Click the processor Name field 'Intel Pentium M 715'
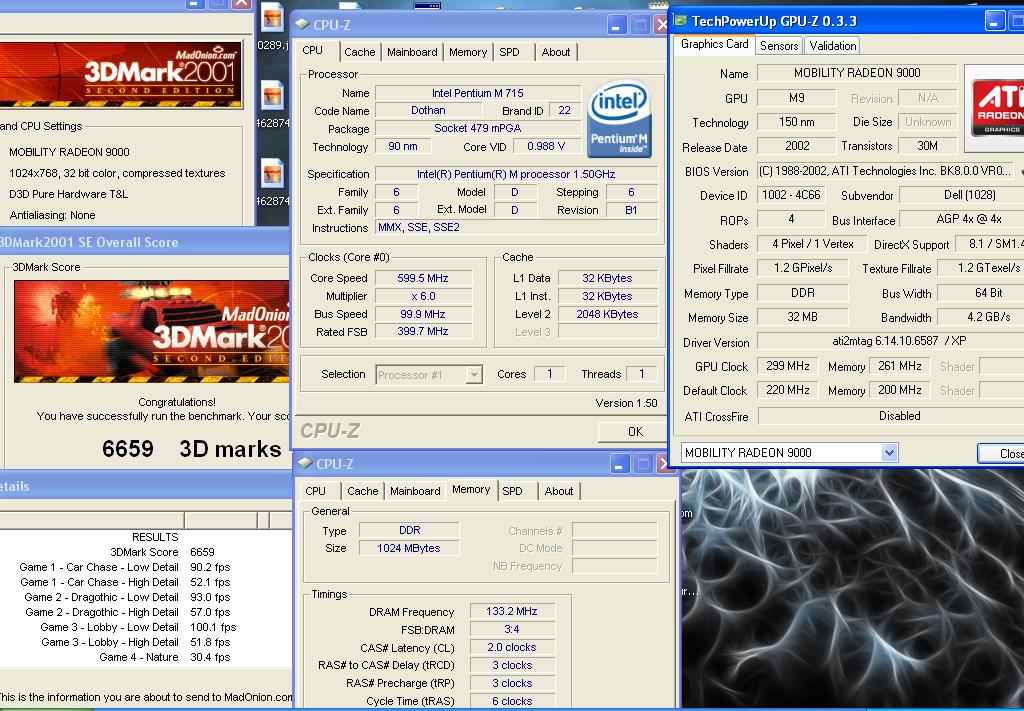This screenshot has height=711, width=1024. 477,93
